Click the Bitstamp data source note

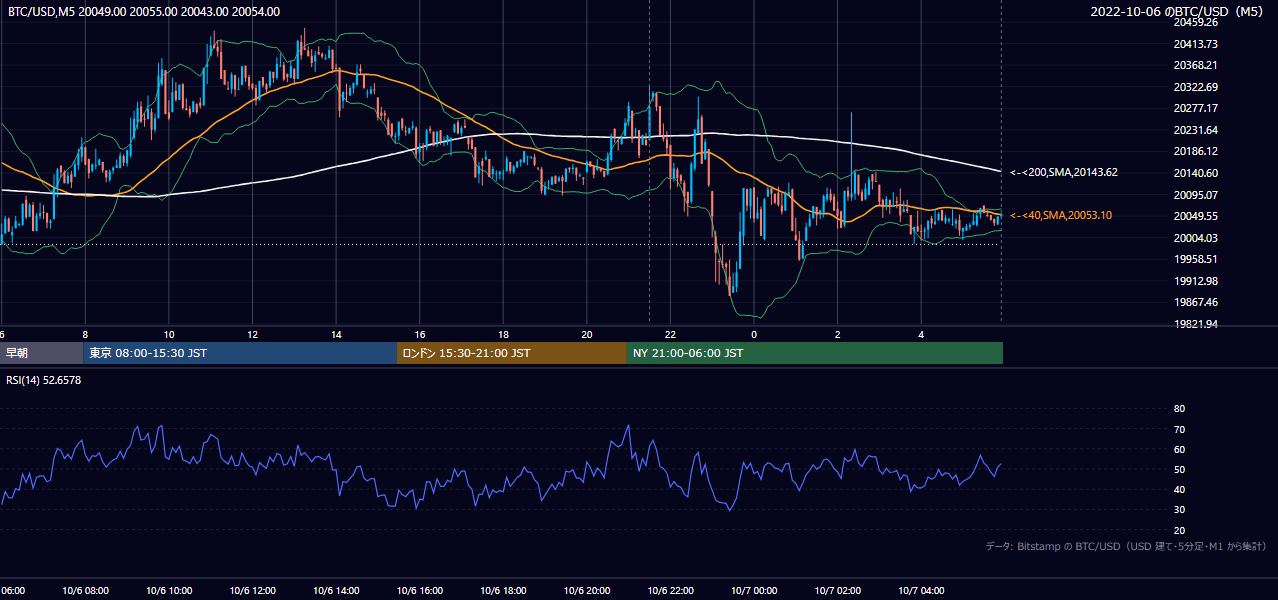(x=1126, y=546)
